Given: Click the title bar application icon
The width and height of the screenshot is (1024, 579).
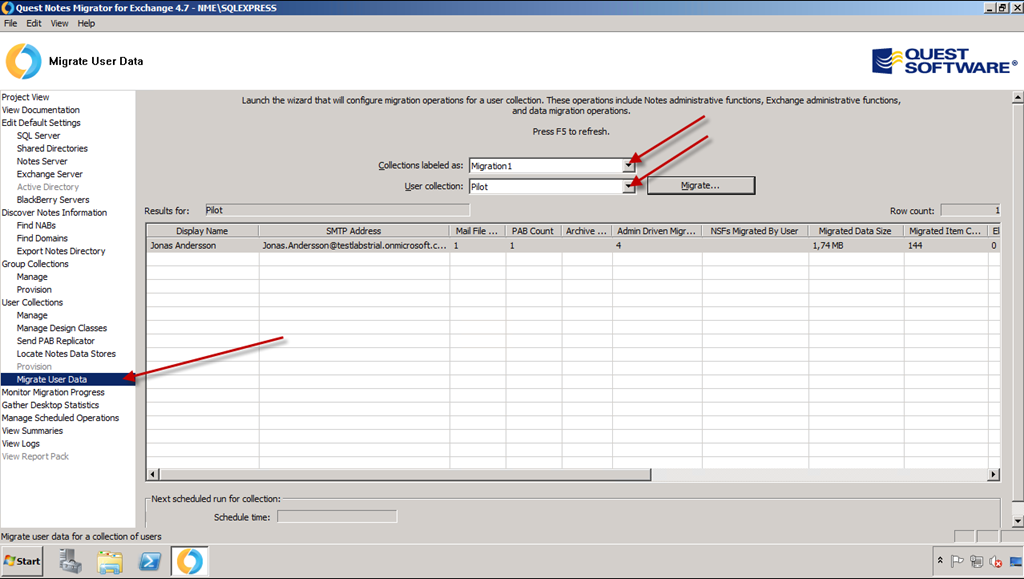Looking at the screenshot, I should coord(7,8).
